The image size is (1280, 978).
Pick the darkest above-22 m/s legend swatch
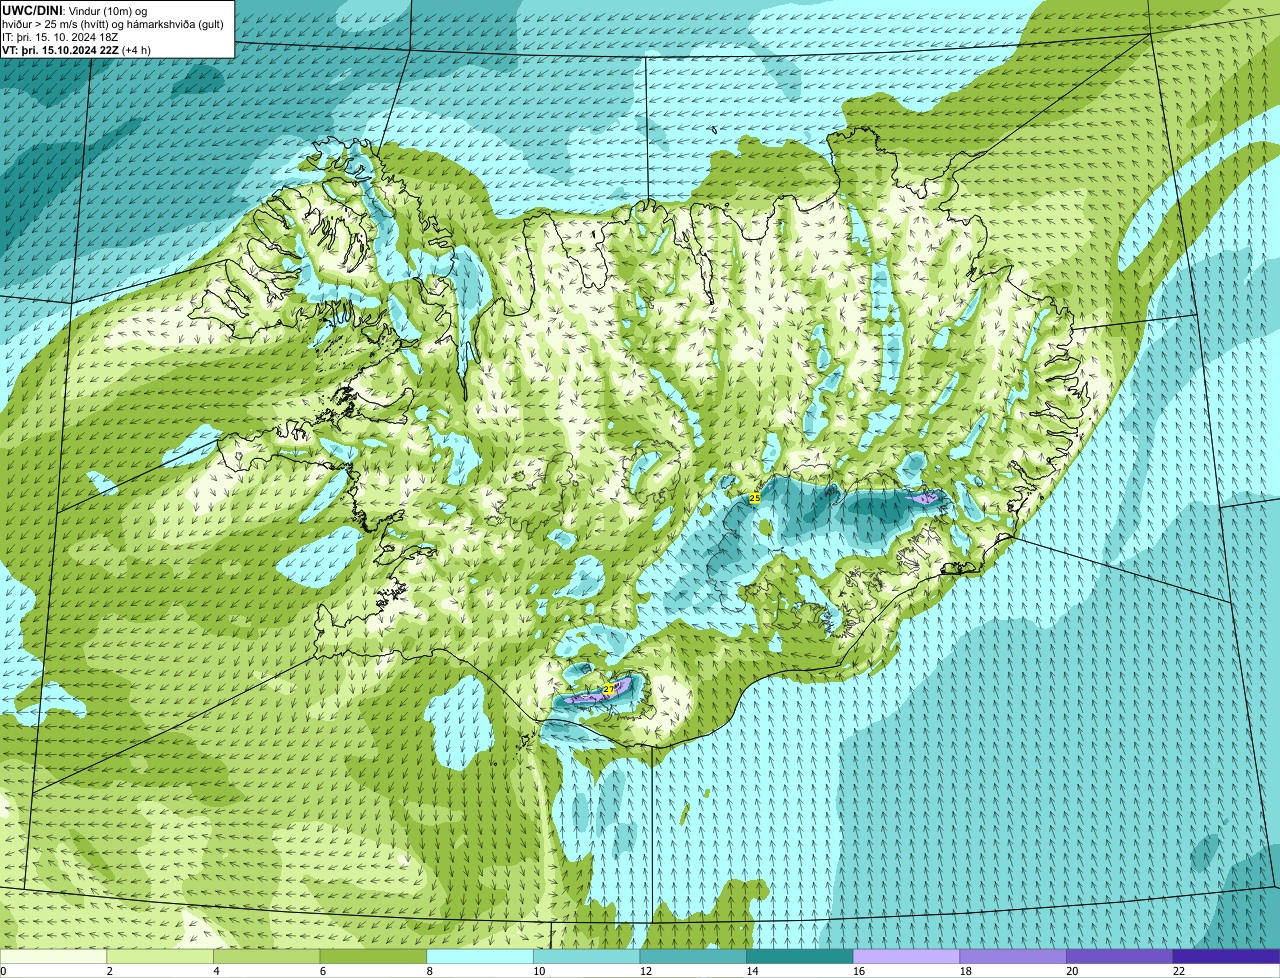(x=1227, y=956)
